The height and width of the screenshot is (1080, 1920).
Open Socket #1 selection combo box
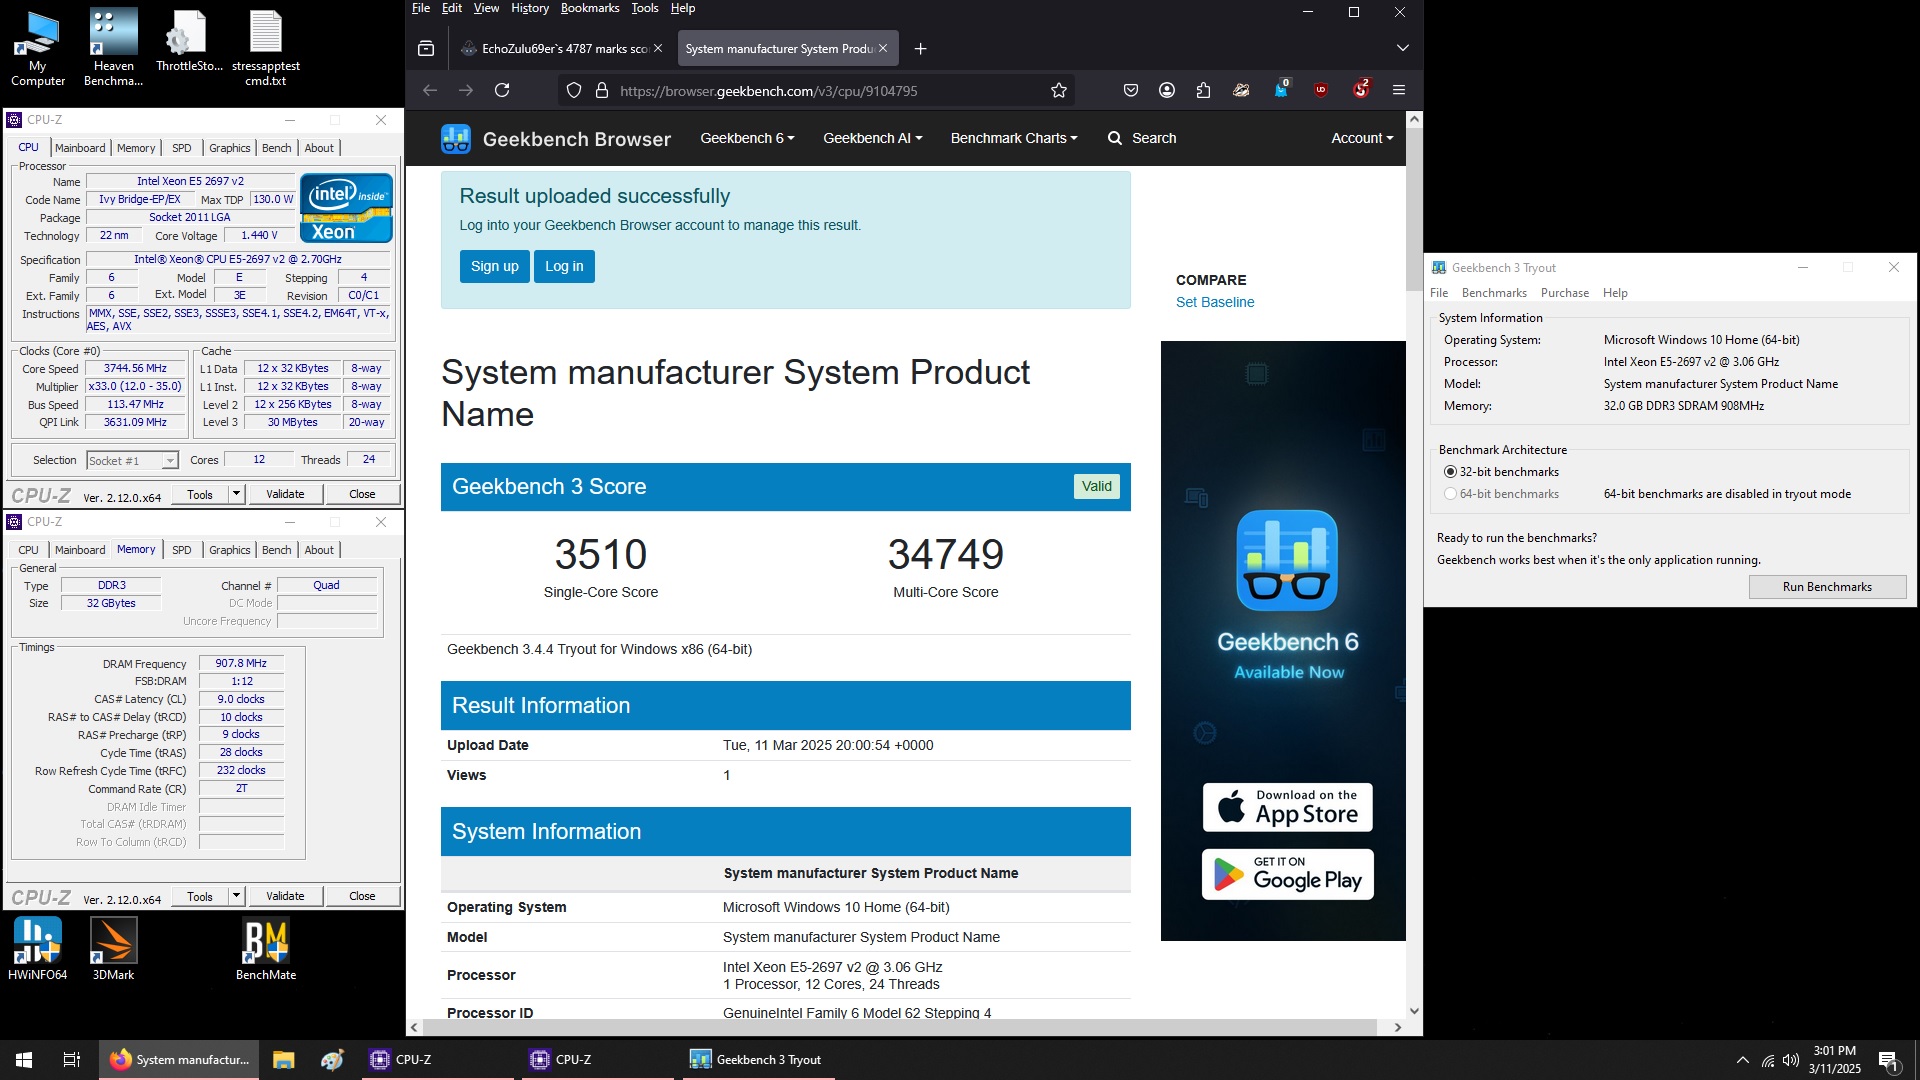click(x=132, y=461)
